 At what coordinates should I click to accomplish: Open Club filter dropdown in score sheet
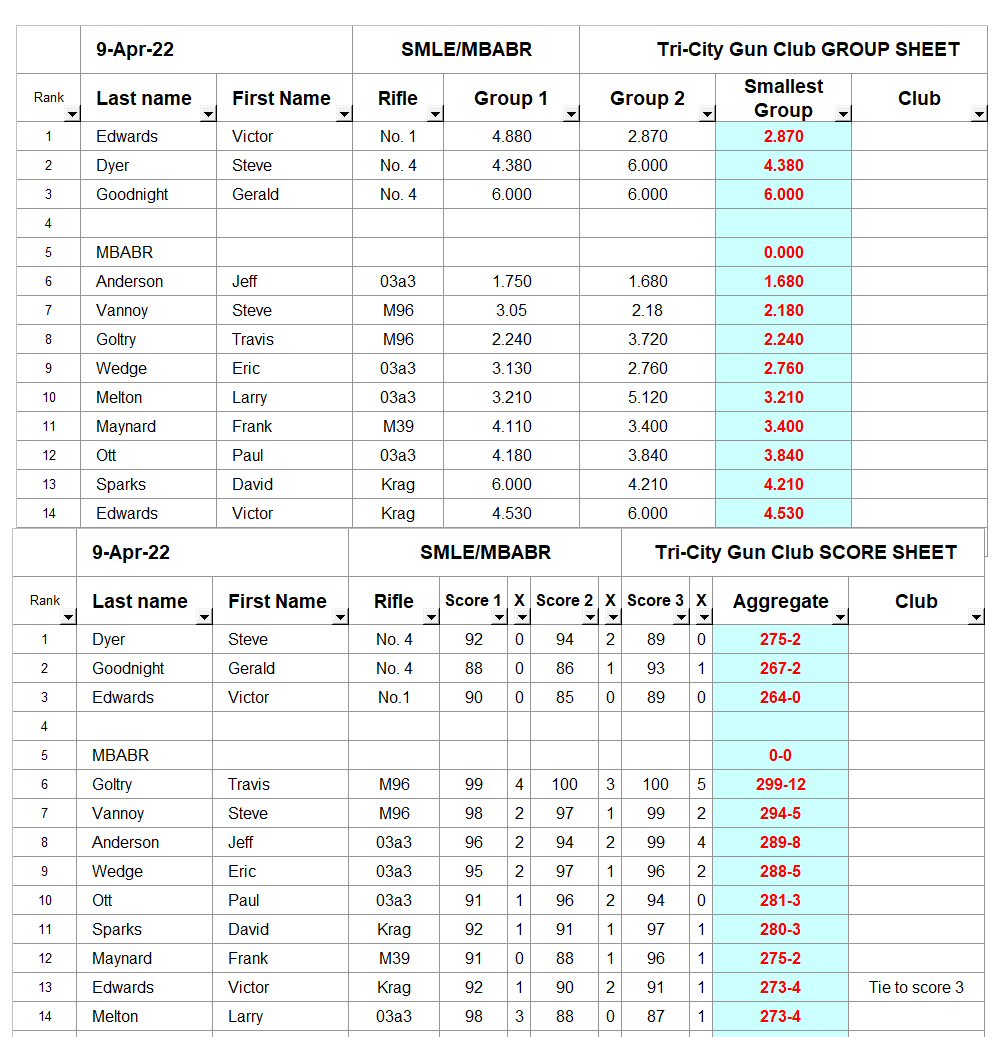coord(975,618)
